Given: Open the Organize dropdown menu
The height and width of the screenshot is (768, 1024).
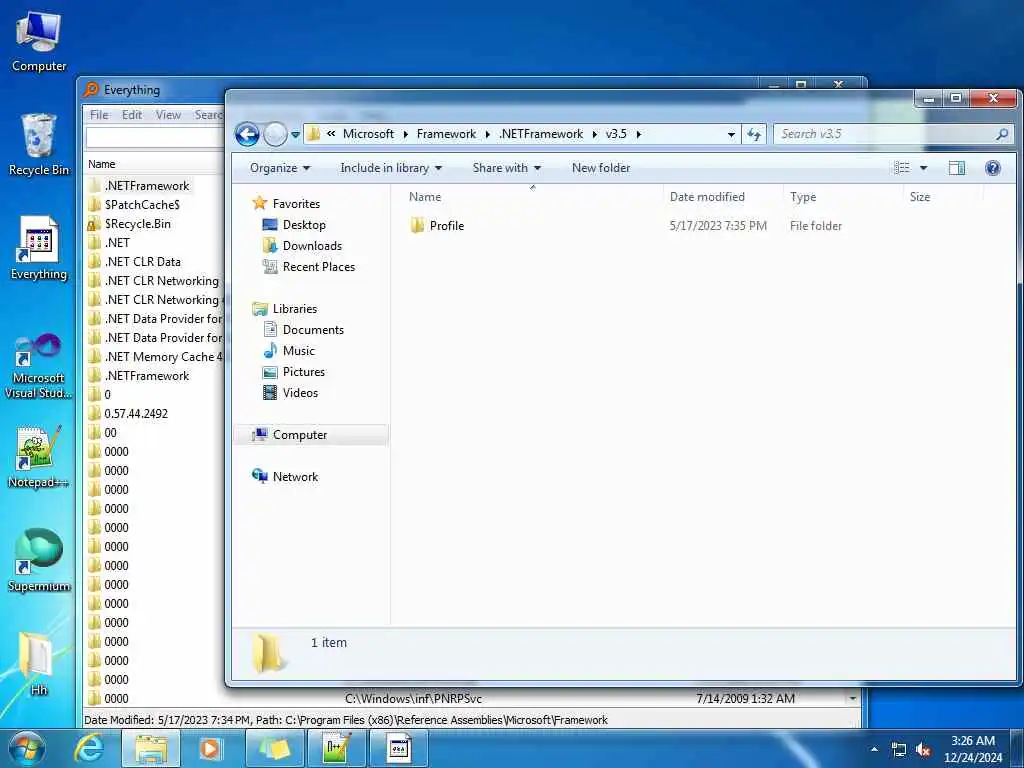Looking at the screenshot, I should click(280, 168).
